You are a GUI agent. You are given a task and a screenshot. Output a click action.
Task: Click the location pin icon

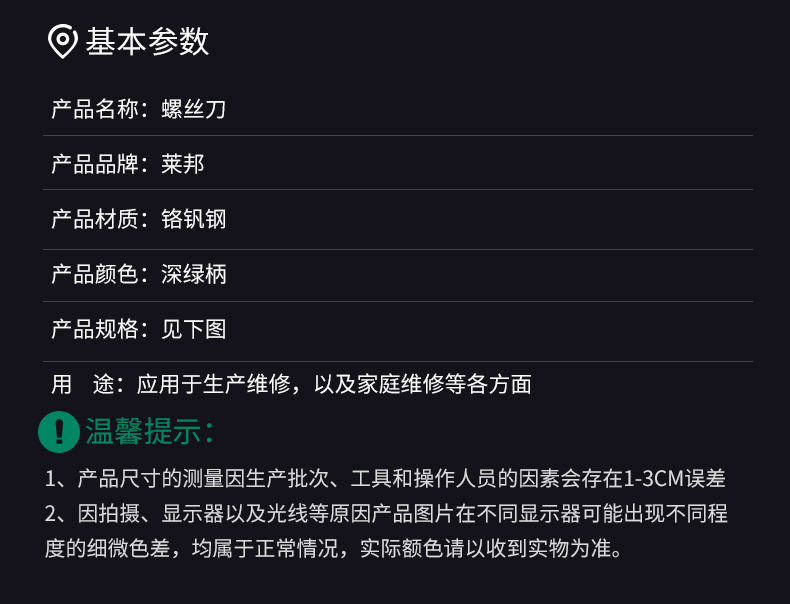(x=62, y=42)
